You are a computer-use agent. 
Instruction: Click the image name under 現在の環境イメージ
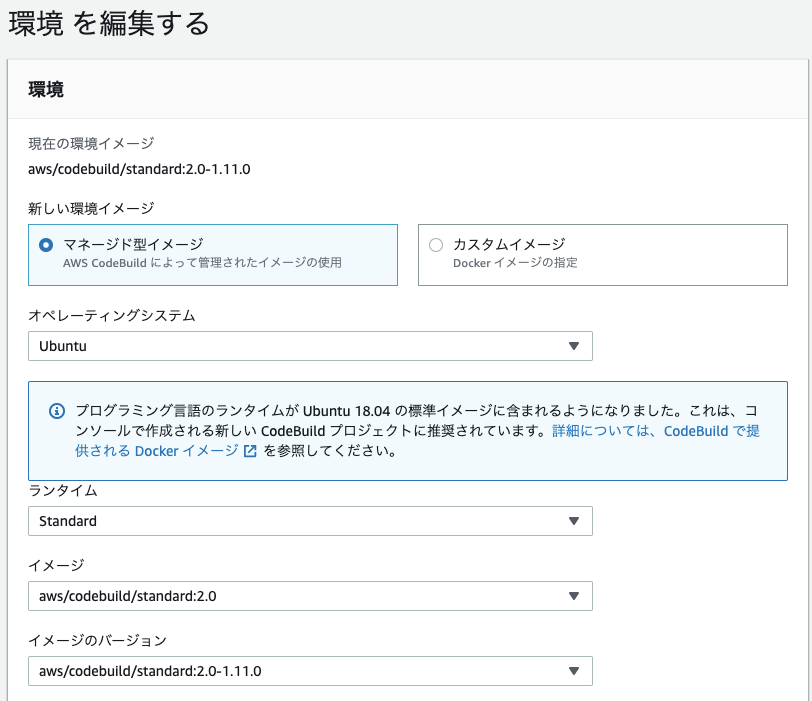click(139, 169)
